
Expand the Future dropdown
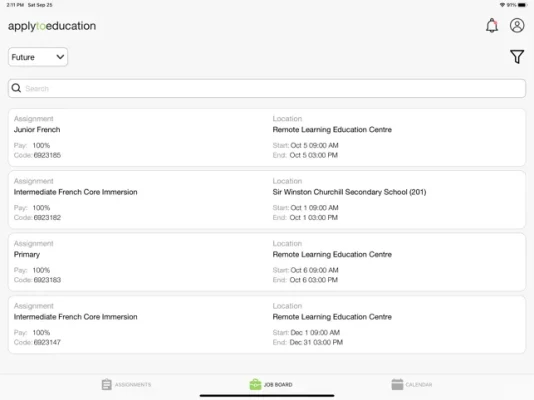(38, 57)
